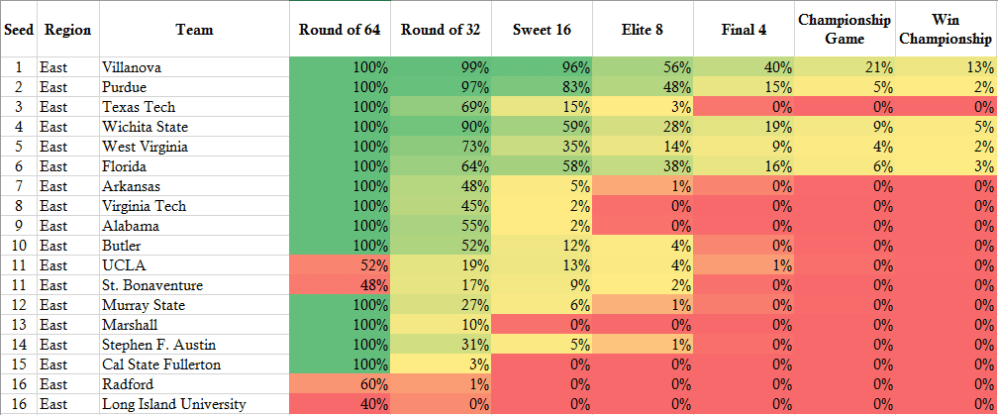The height and width of the screenshot is (415, 998).
Task: Select the Sweet 16 column header
Action: pos(541,30)
